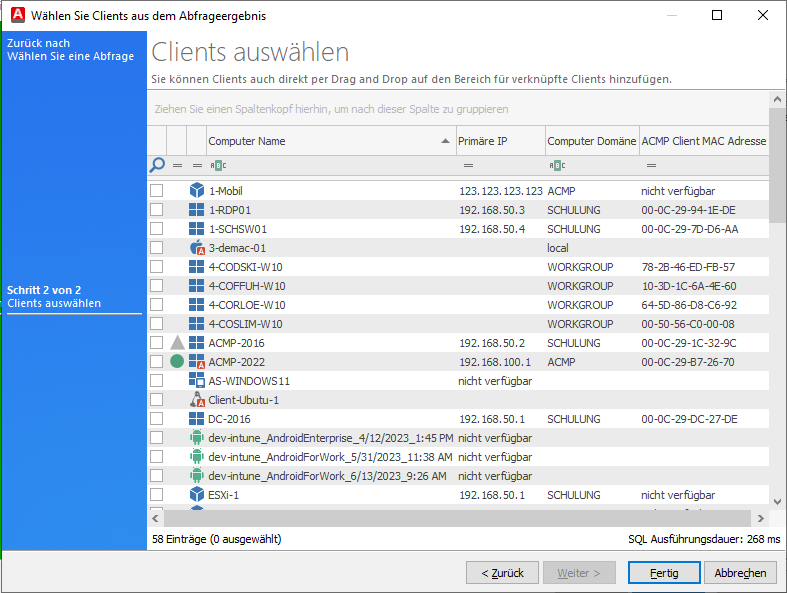Tick the checkbox for 1-RDP01
Viewport: 787px width, 593px height.
157,210
